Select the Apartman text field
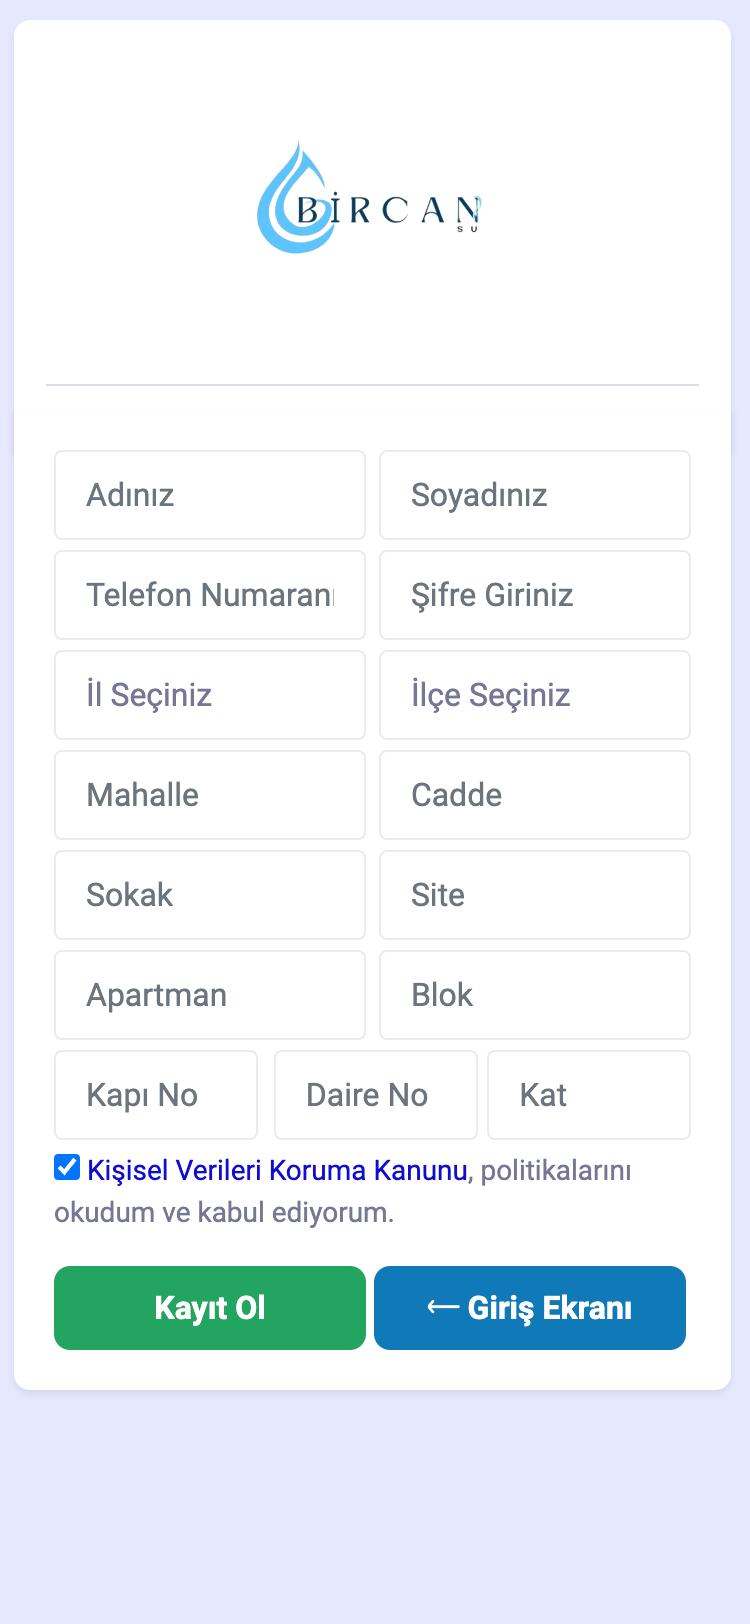This screenshot has width=750, height=1624. (210, 995)
